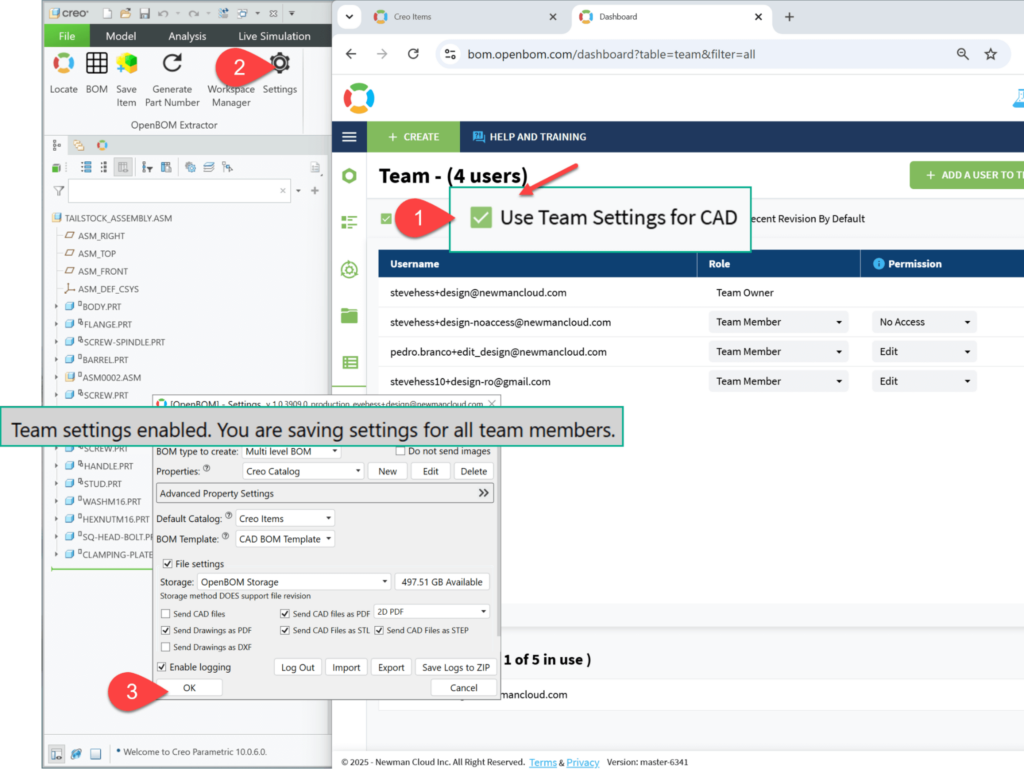1024x769 pixels.
Task: Click Cancel in Settings dialog
Action: tap(464, 687)
